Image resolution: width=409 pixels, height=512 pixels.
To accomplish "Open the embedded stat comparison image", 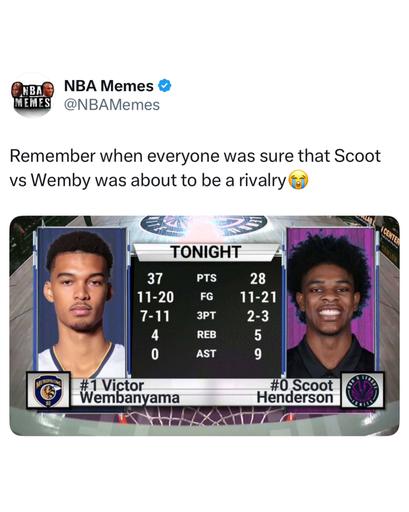I will [x=204, y=325].
